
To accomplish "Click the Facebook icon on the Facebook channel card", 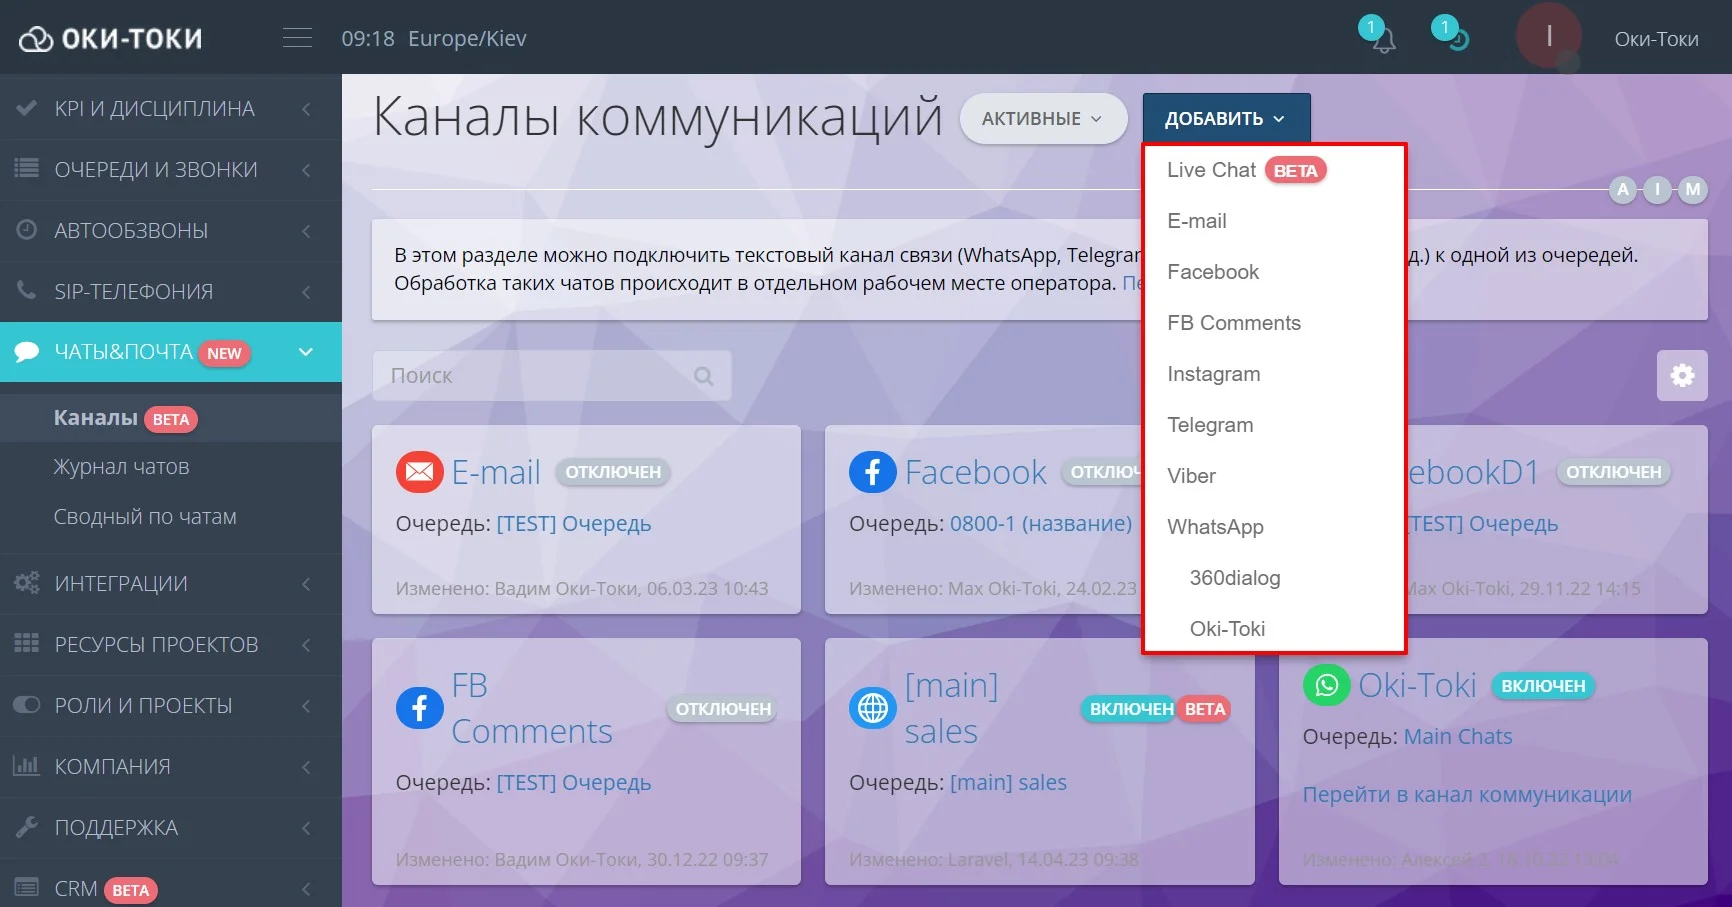I will coord(872,471).
